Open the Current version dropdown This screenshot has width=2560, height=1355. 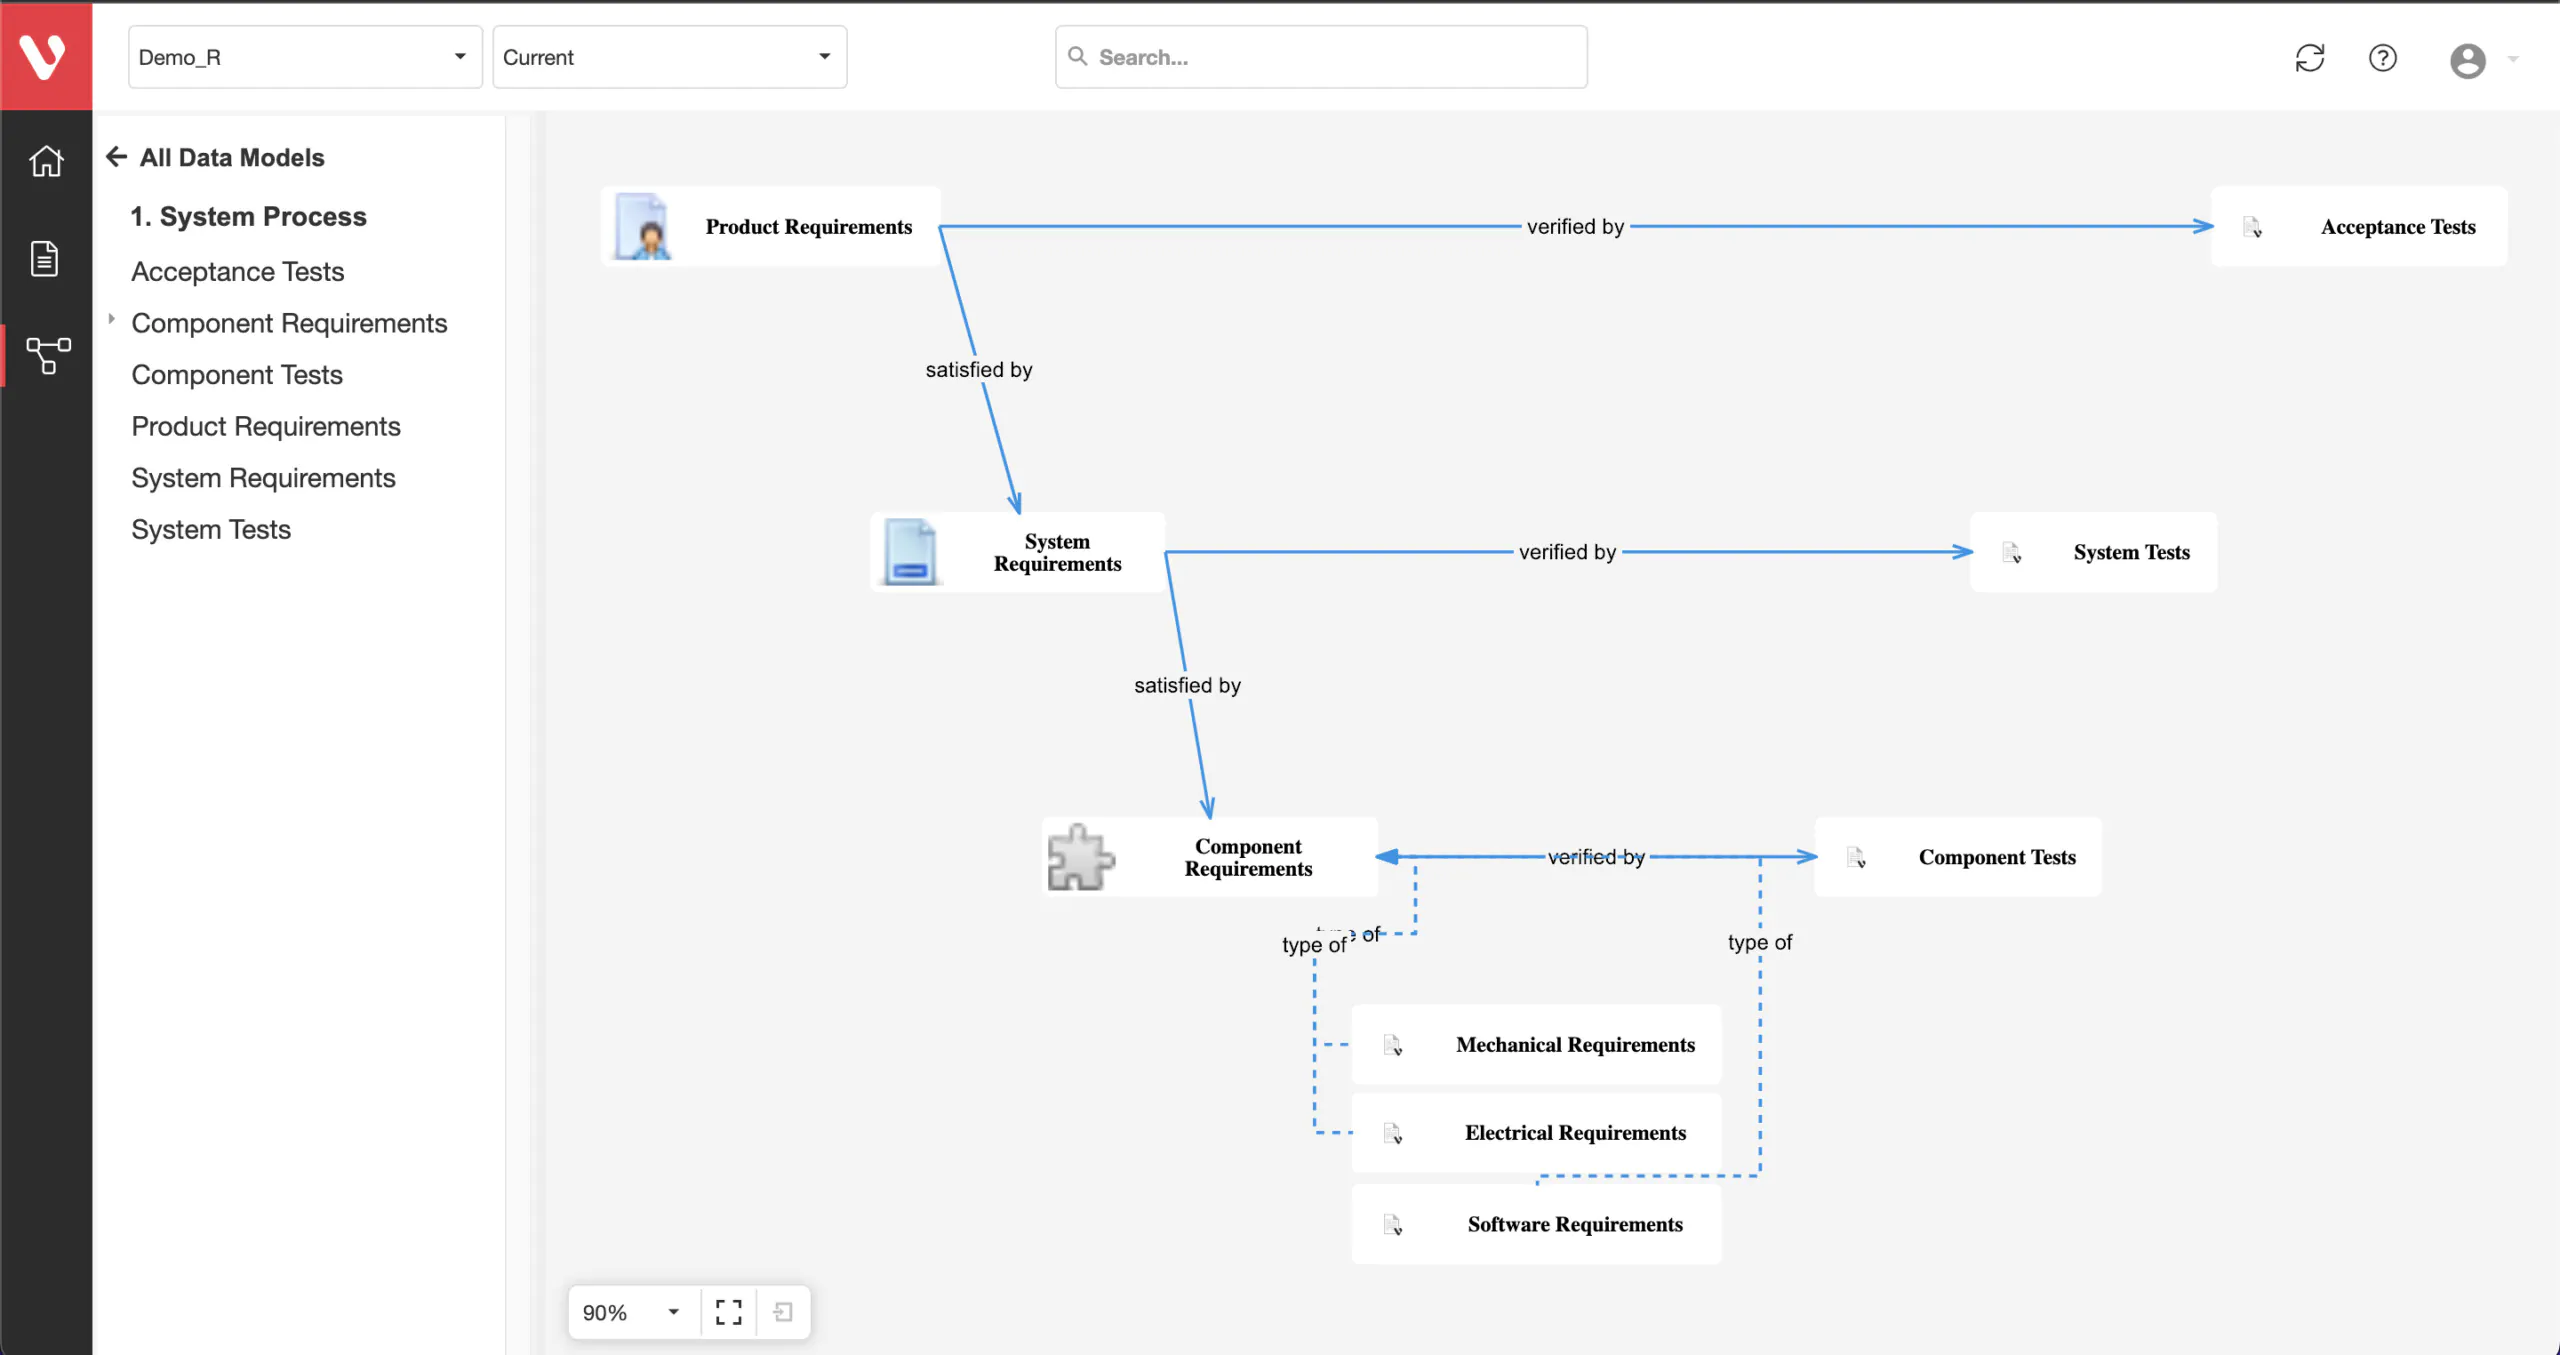click(x=670, y=57)
